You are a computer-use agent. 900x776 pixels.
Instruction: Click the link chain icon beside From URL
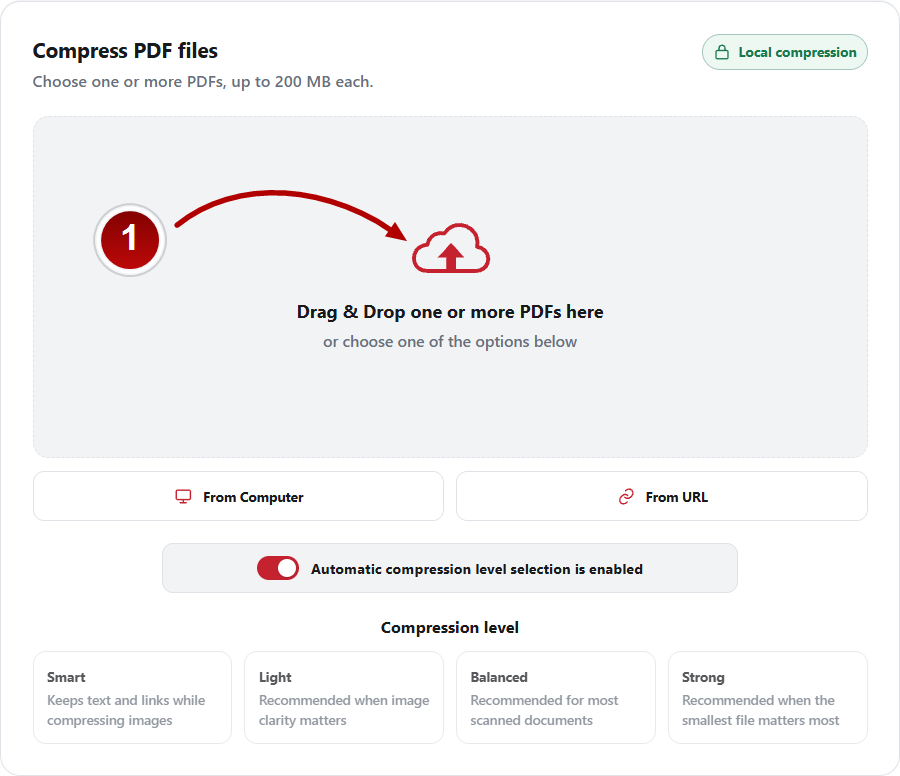tap(626, 496)
